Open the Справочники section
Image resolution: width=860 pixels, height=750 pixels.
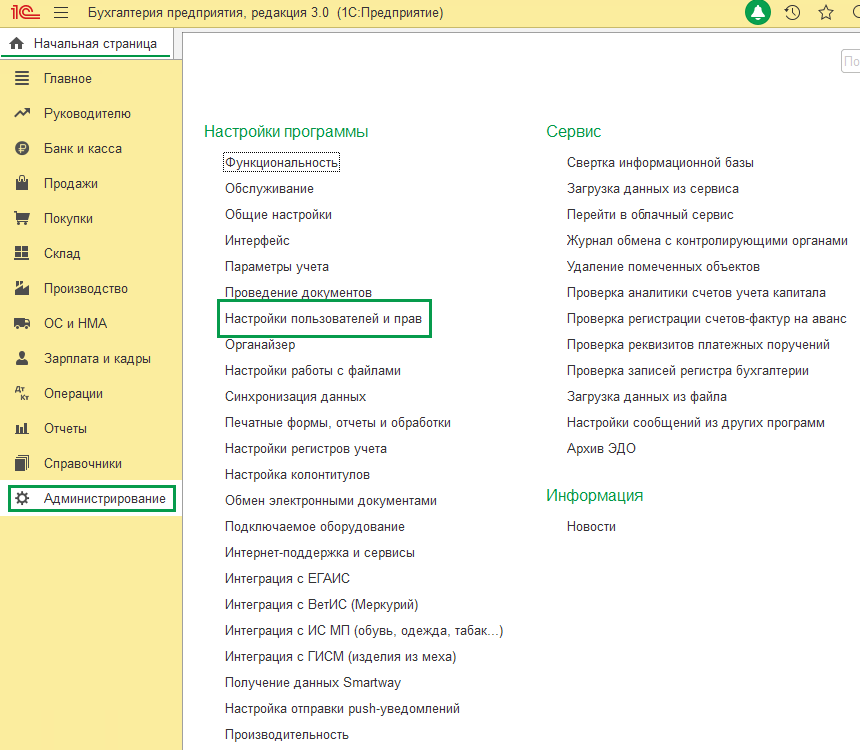(83, 464)
